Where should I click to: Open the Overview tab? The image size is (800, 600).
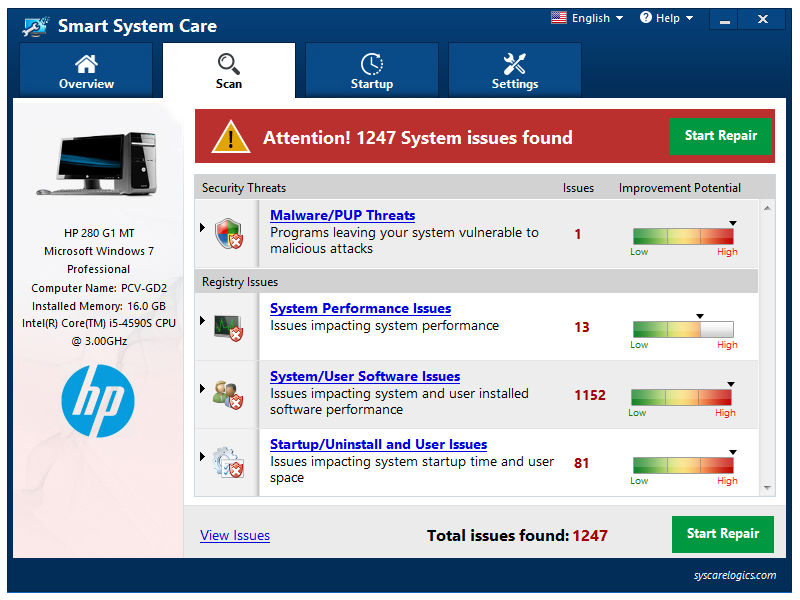pos(86,70)
